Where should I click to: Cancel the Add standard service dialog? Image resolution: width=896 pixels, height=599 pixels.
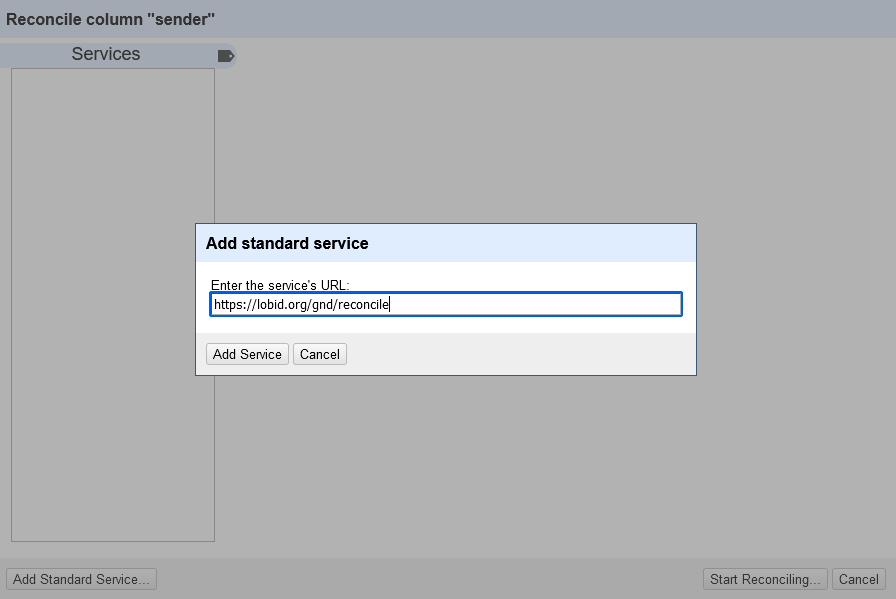320,354
